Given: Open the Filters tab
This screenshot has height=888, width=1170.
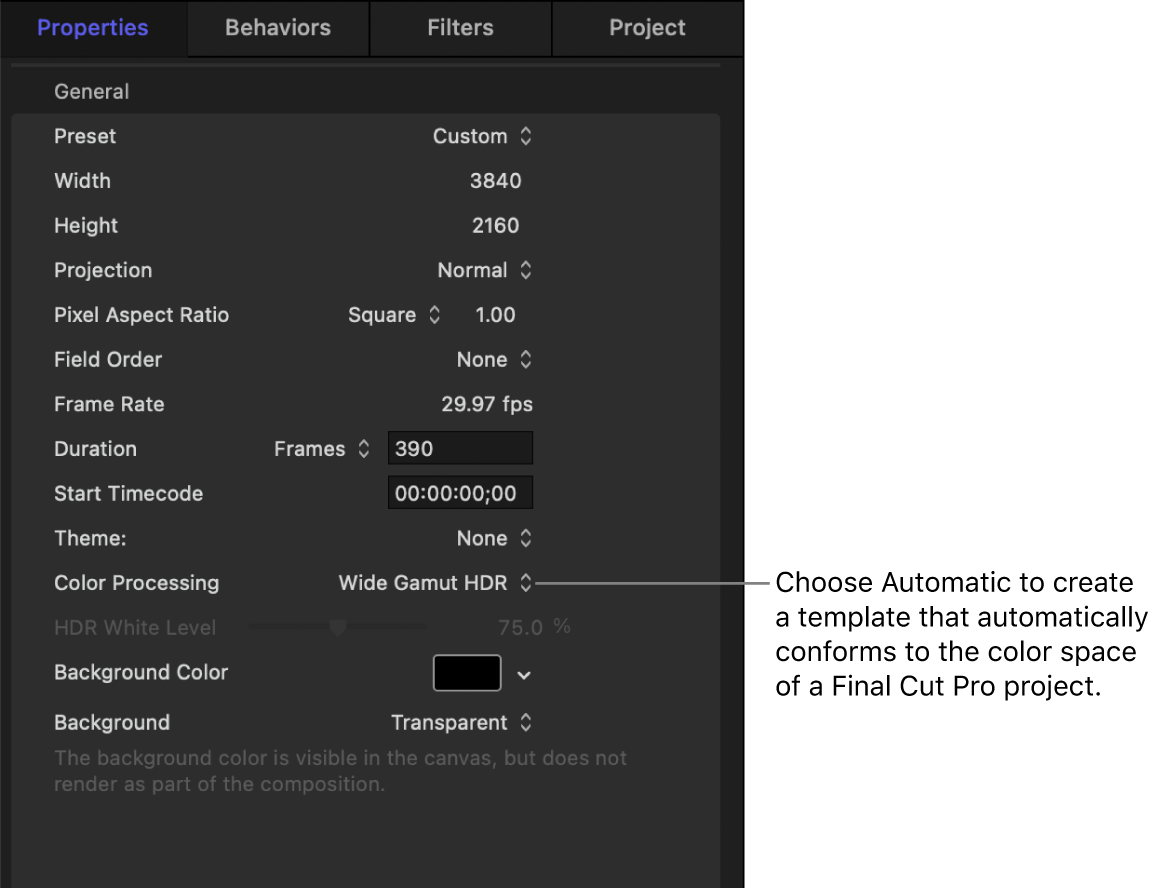Looking at the screenshot, I should pyautogui.click(x=460, y=28).
